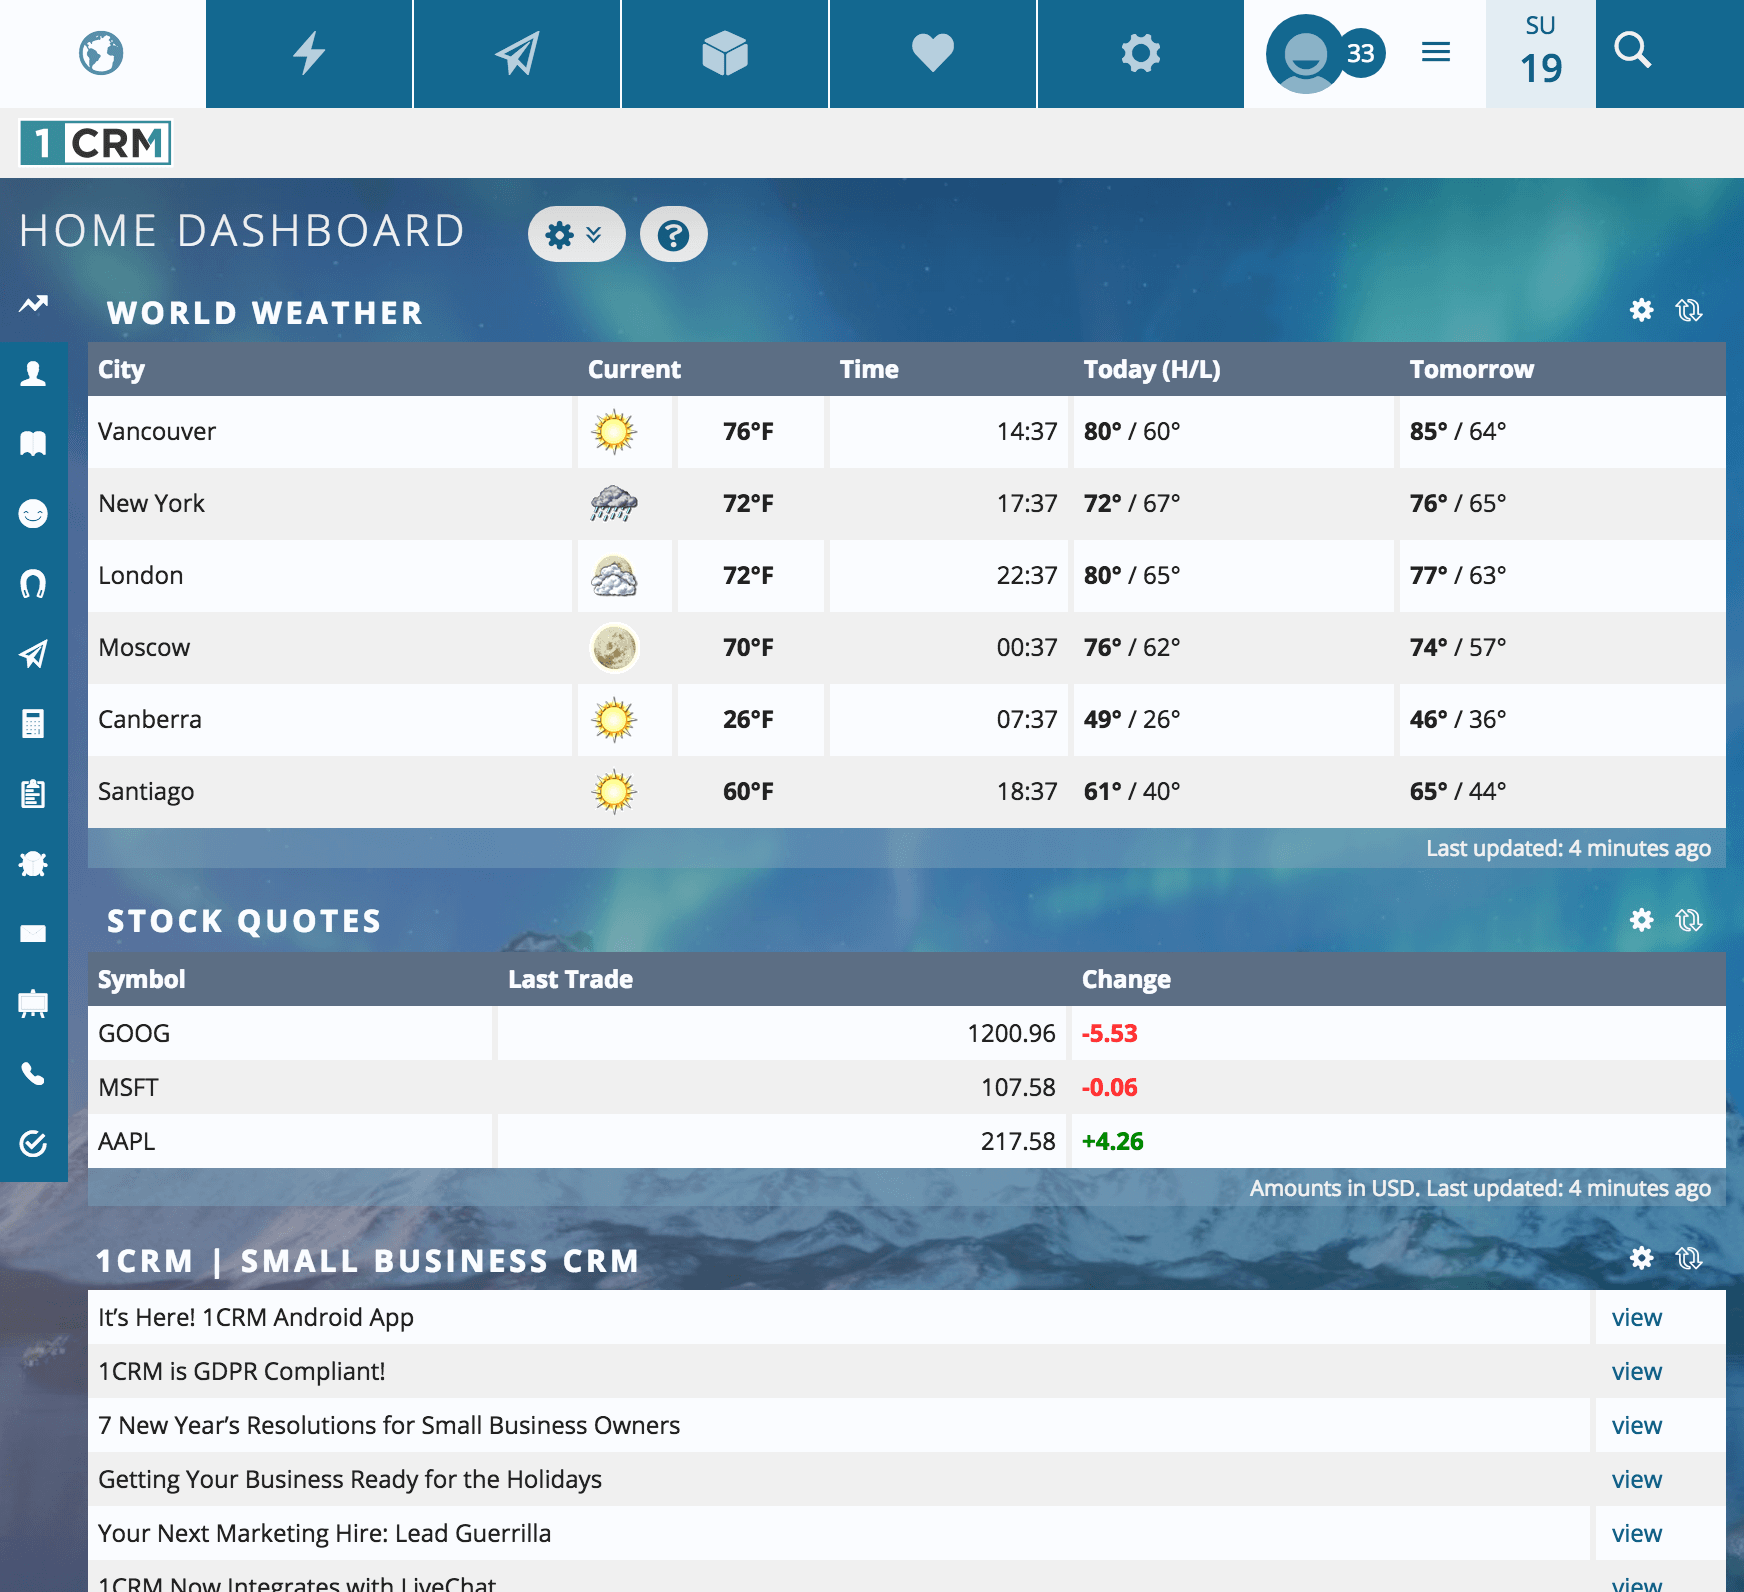Viewport: 1744px width, 1592px height.
Task: Open the hamburger menu icon
Action: click(1436, 52)
